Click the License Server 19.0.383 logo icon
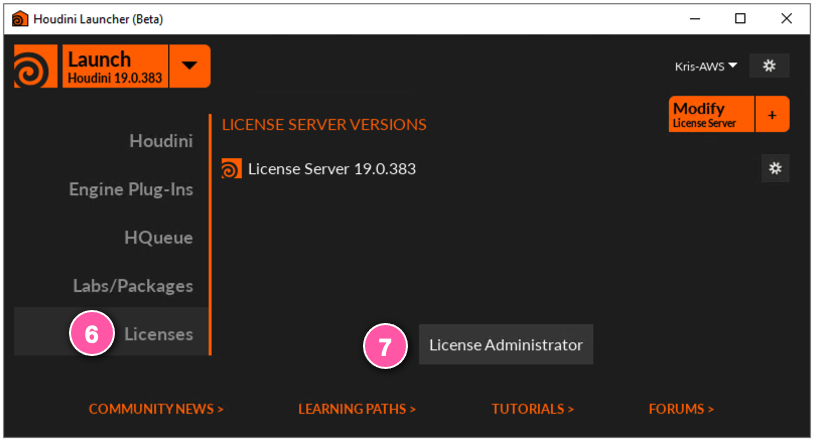Screen dimensions: 816x443 point(232,169)
